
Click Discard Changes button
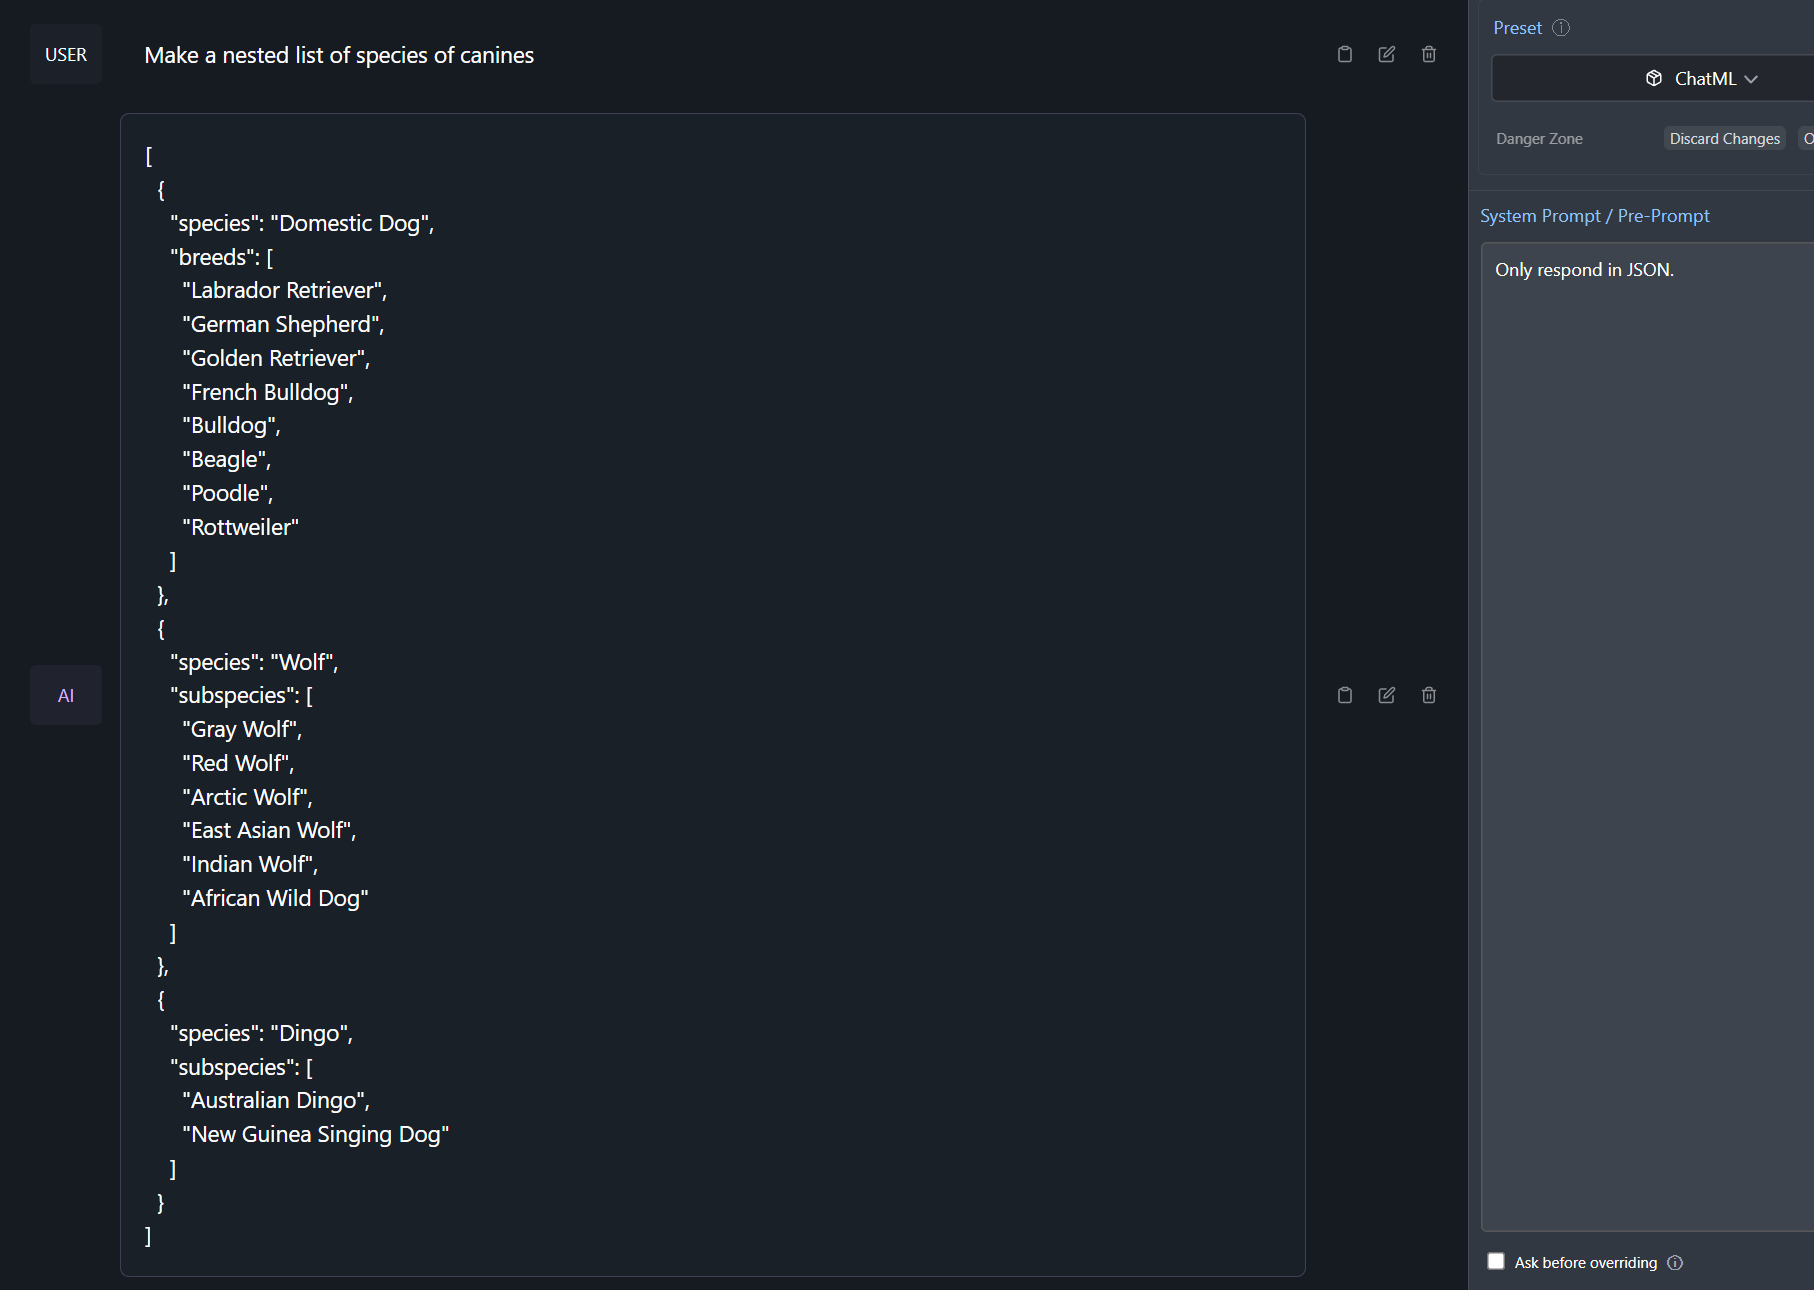click(x=1724, y=139)
